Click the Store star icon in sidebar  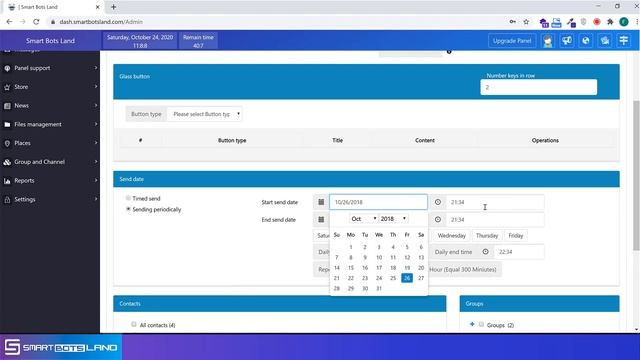click(7, 87)
